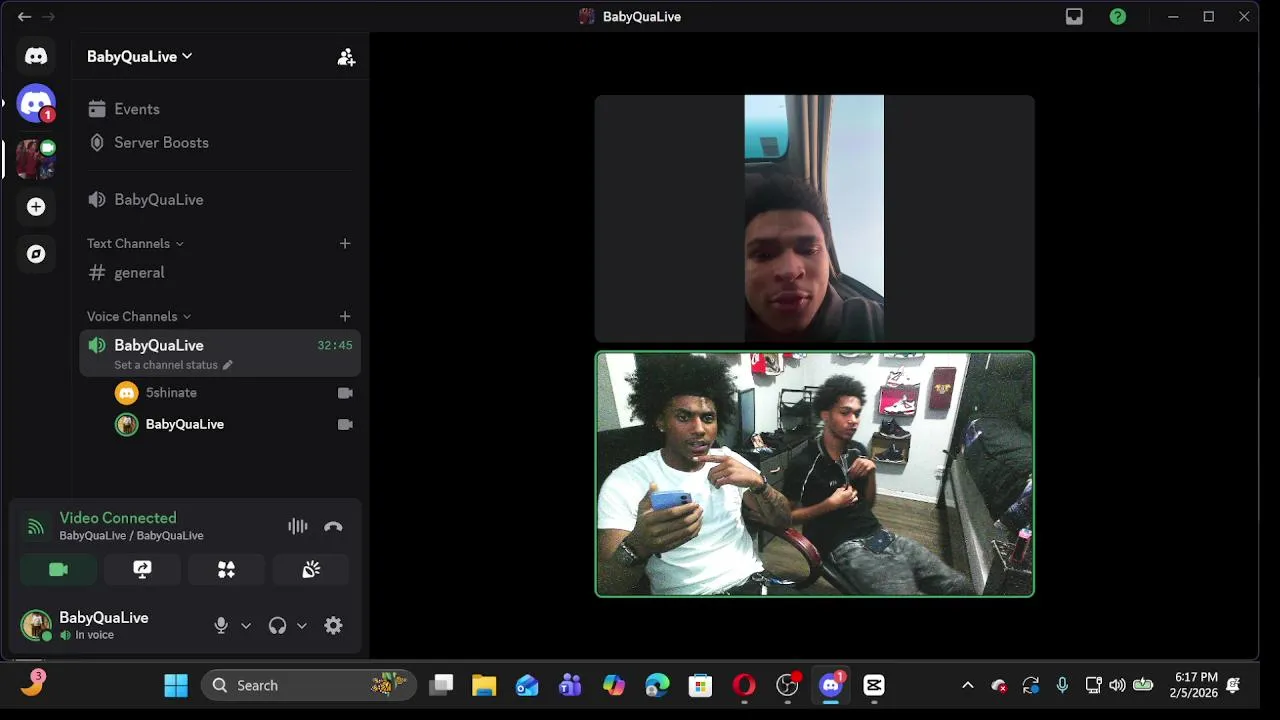The image size is (1280, 720).
Task: Invite people to the server icon
Action: (346, 57)
